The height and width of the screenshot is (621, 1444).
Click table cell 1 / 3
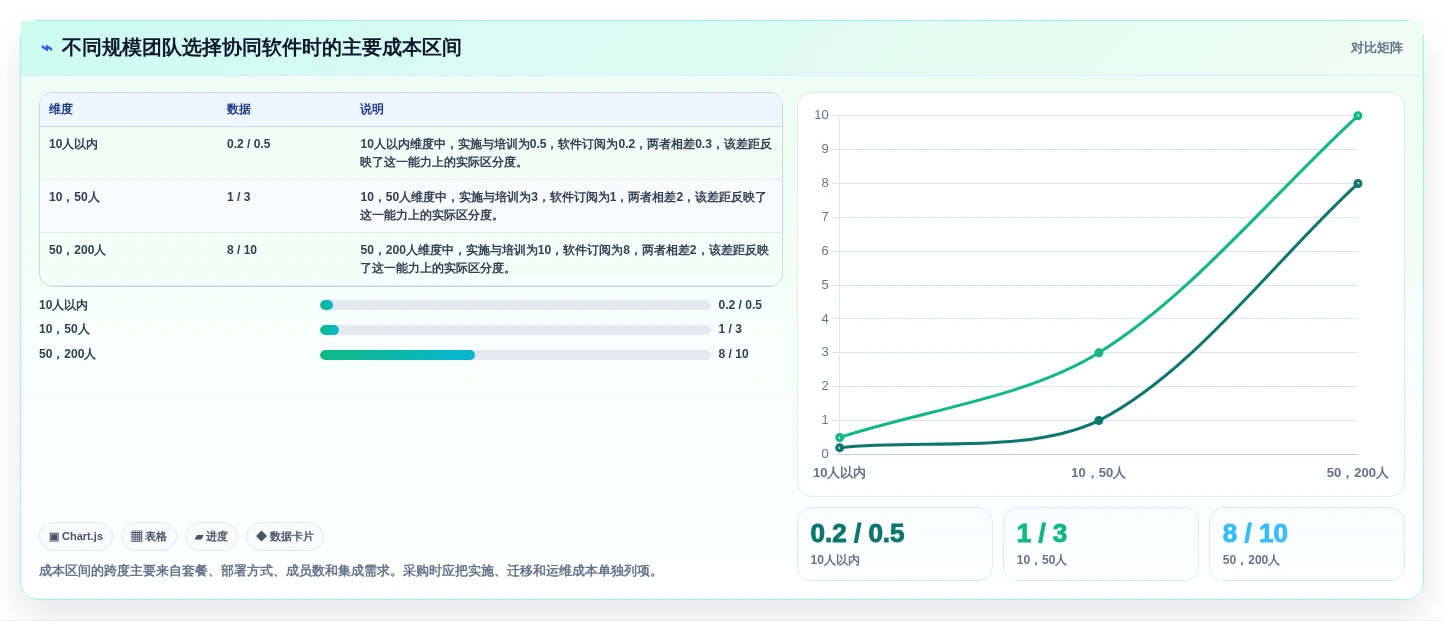pyautogui.click(x=238, y=197)
